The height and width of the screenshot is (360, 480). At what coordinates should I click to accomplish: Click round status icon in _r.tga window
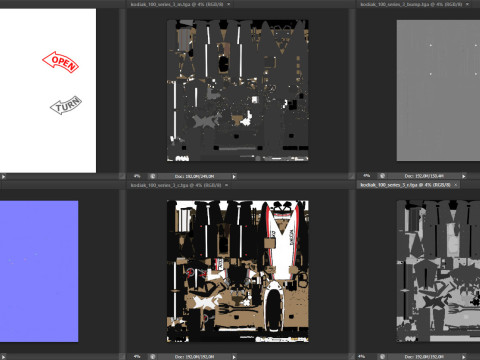pyautogui.click(x=382, y=357)
